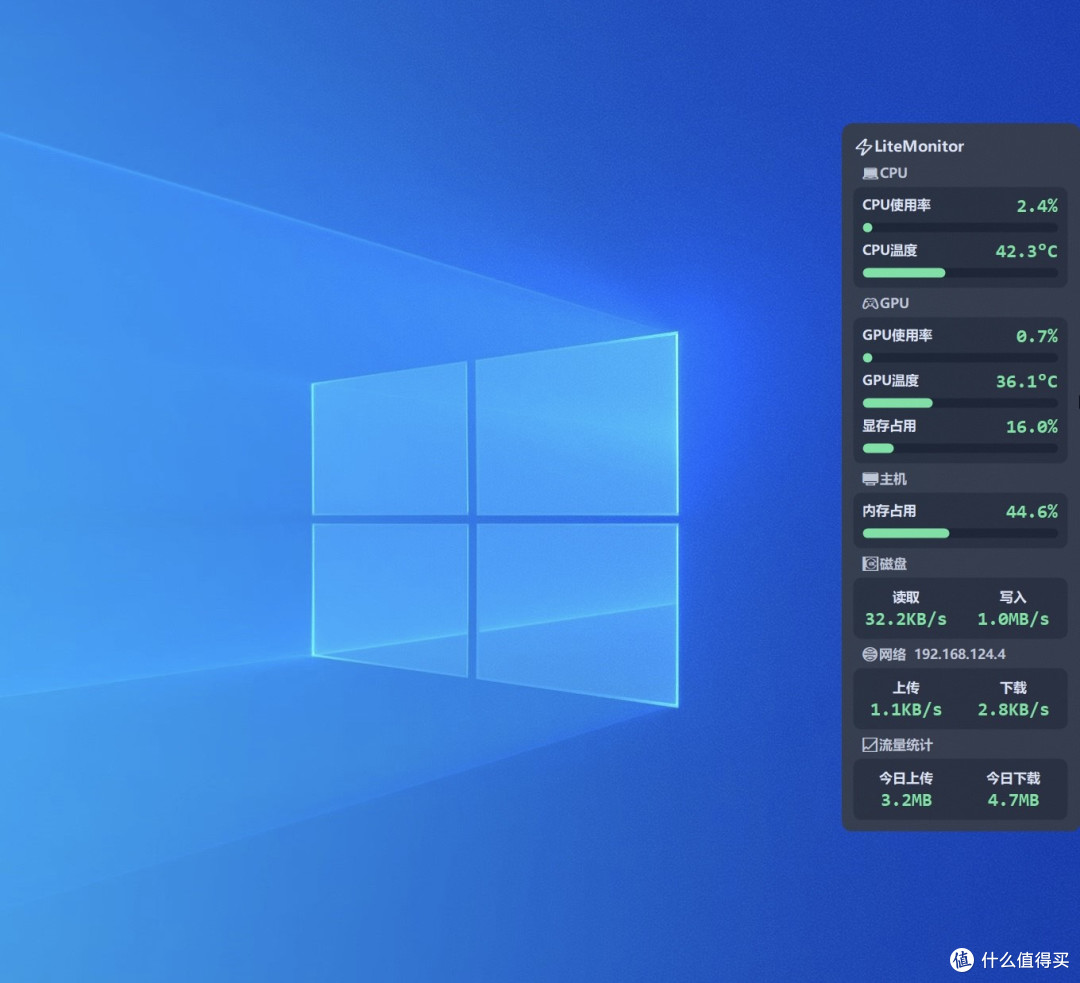The image size is (1080, 983).
Task: Click the 主机 section header text
Action: (893, 479)
